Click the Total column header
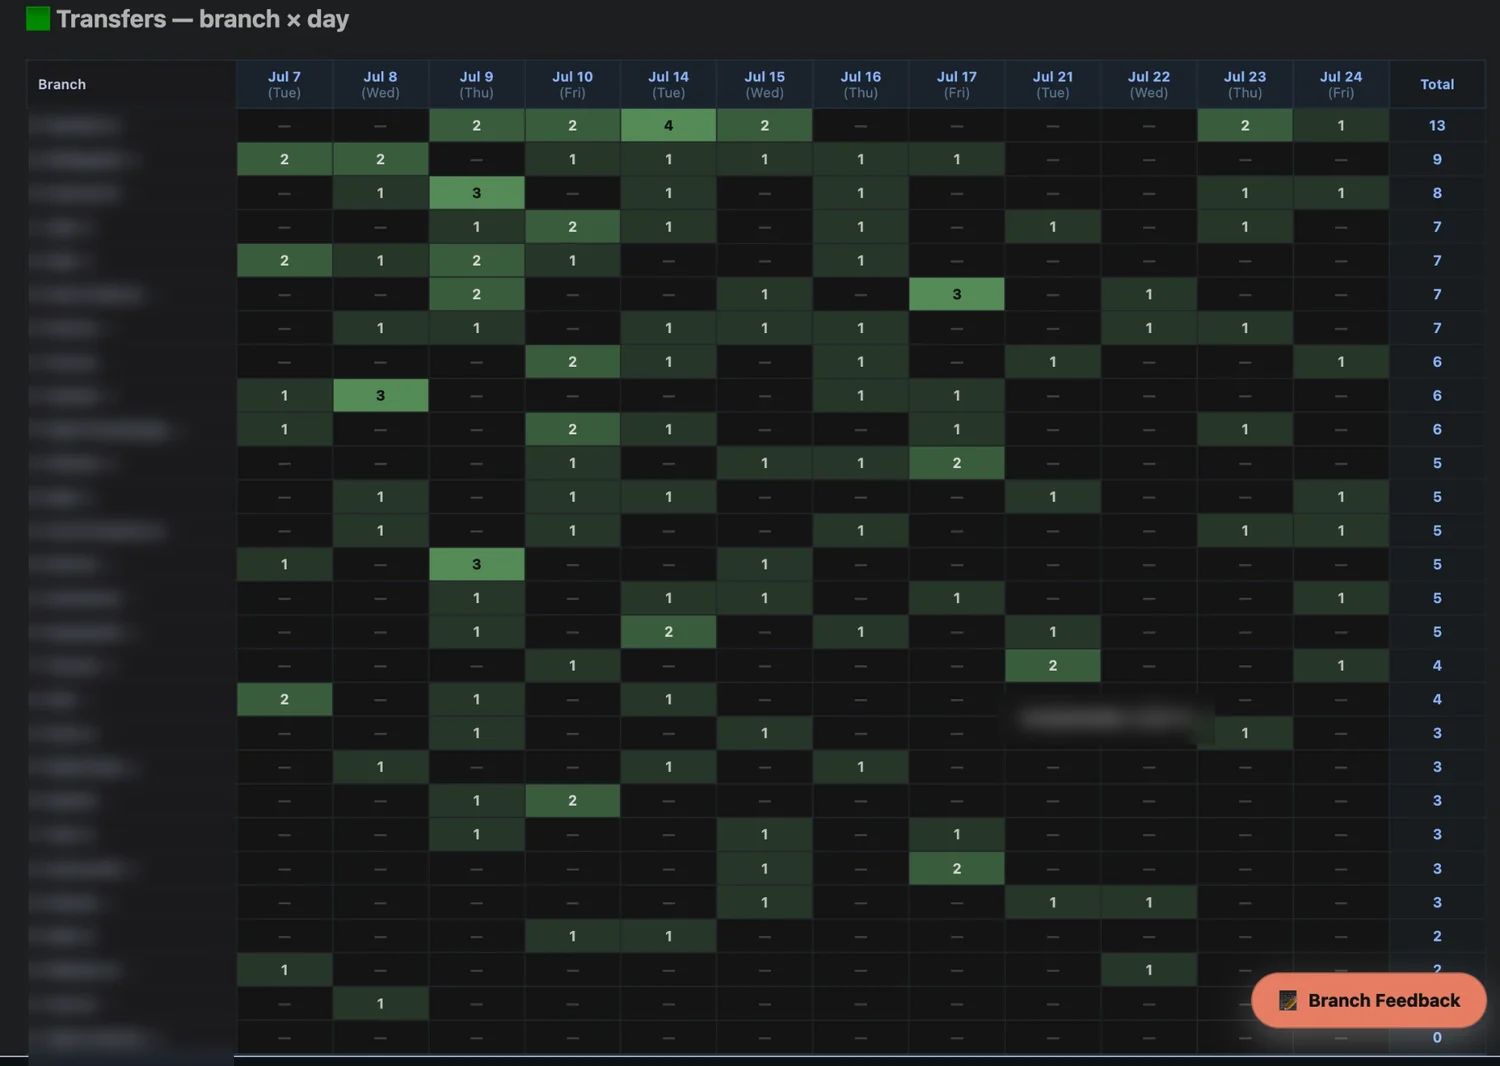Screen dimensions: 1500x1066 pyautogui.click(x=1437, y=84)
